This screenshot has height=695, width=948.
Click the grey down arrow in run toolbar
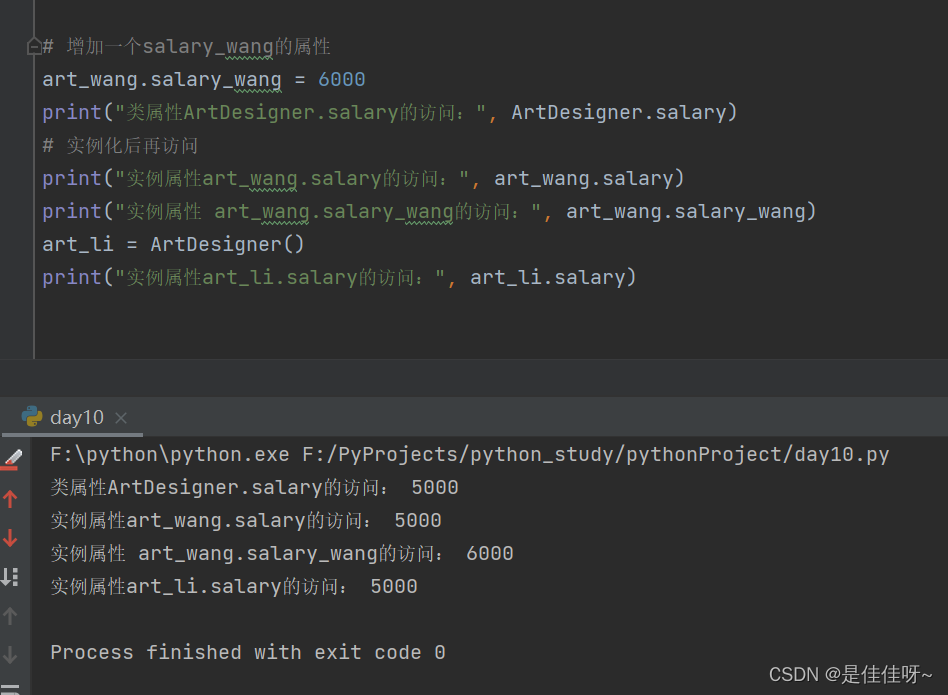10,655
